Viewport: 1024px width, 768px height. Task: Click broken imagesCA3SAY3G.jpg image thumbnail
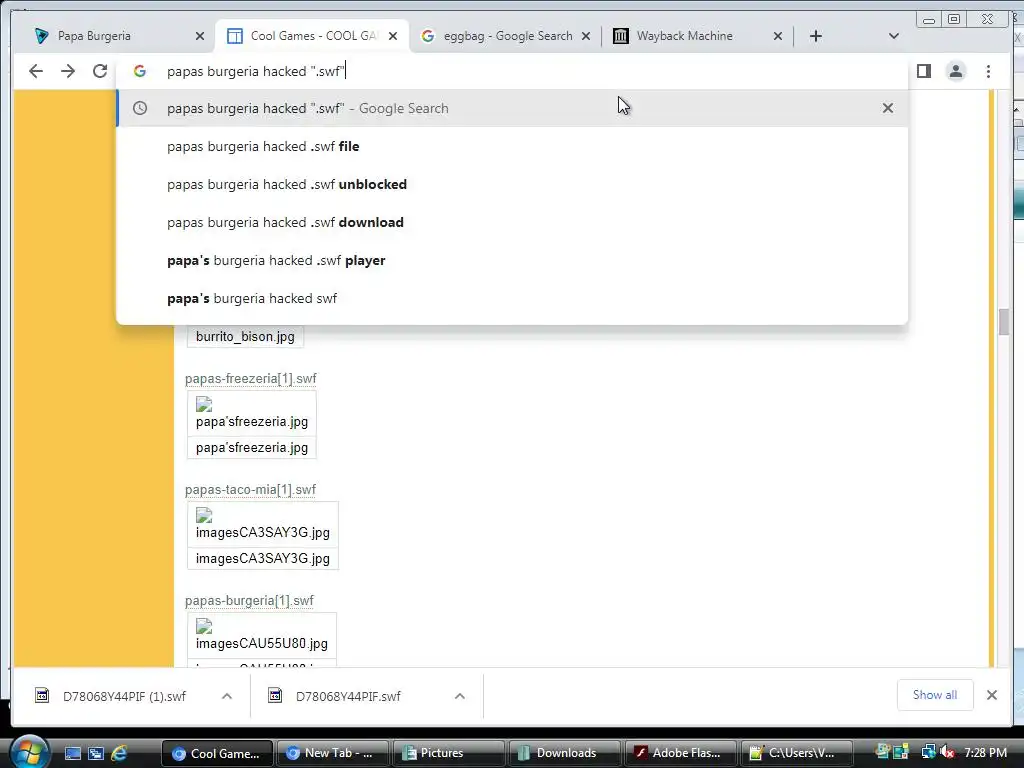[204, 515]
